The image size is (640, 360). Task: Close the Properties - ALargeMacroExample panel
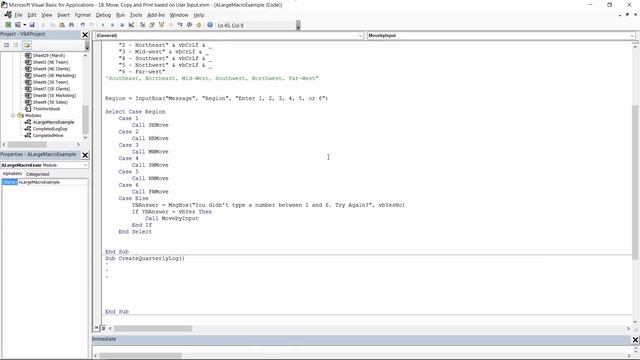[x=85, y=155]
